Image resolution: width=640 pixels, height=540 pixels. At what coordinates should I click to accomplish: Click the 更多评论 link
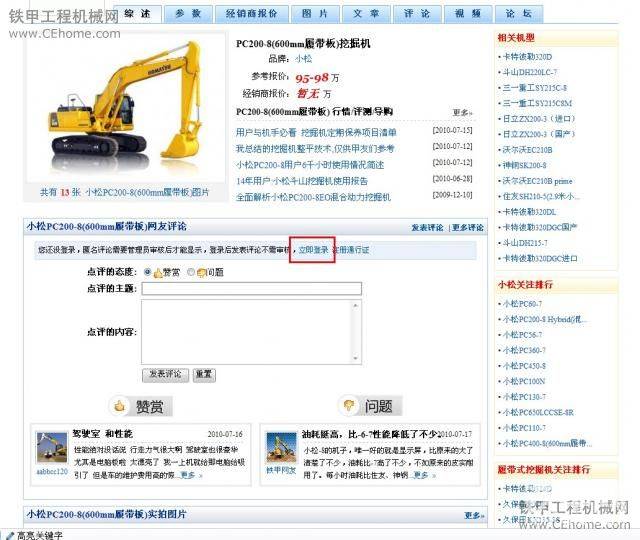[x=468, y=228]
